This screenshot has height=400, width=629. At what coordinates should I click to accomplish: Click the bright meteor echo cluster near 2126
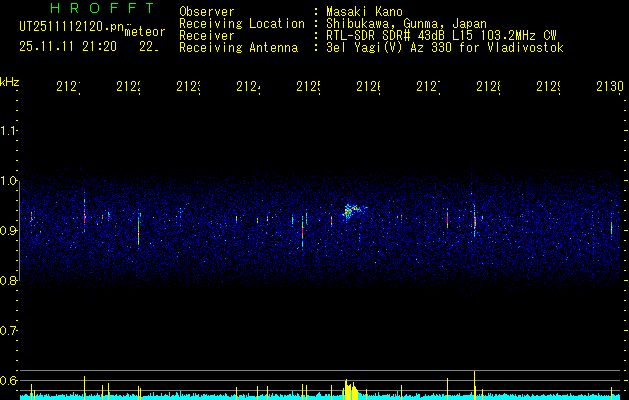coord(354,211)
